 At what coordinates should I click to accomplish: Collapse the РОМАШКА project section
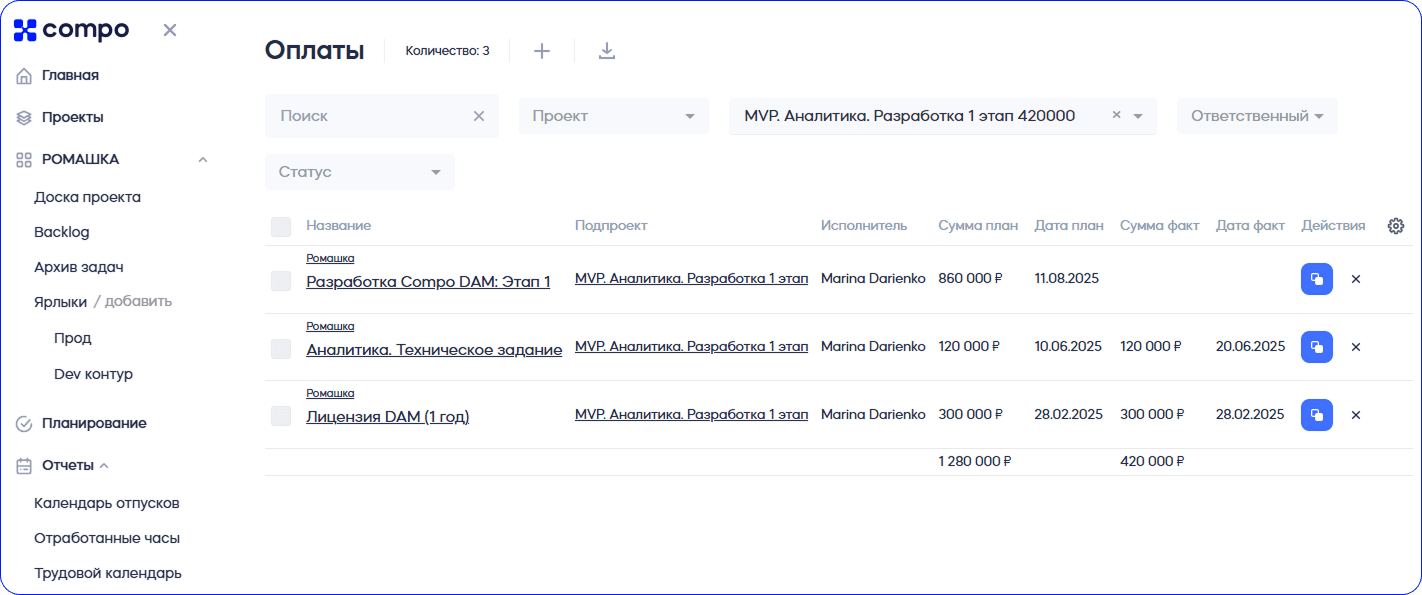point(203,159)
